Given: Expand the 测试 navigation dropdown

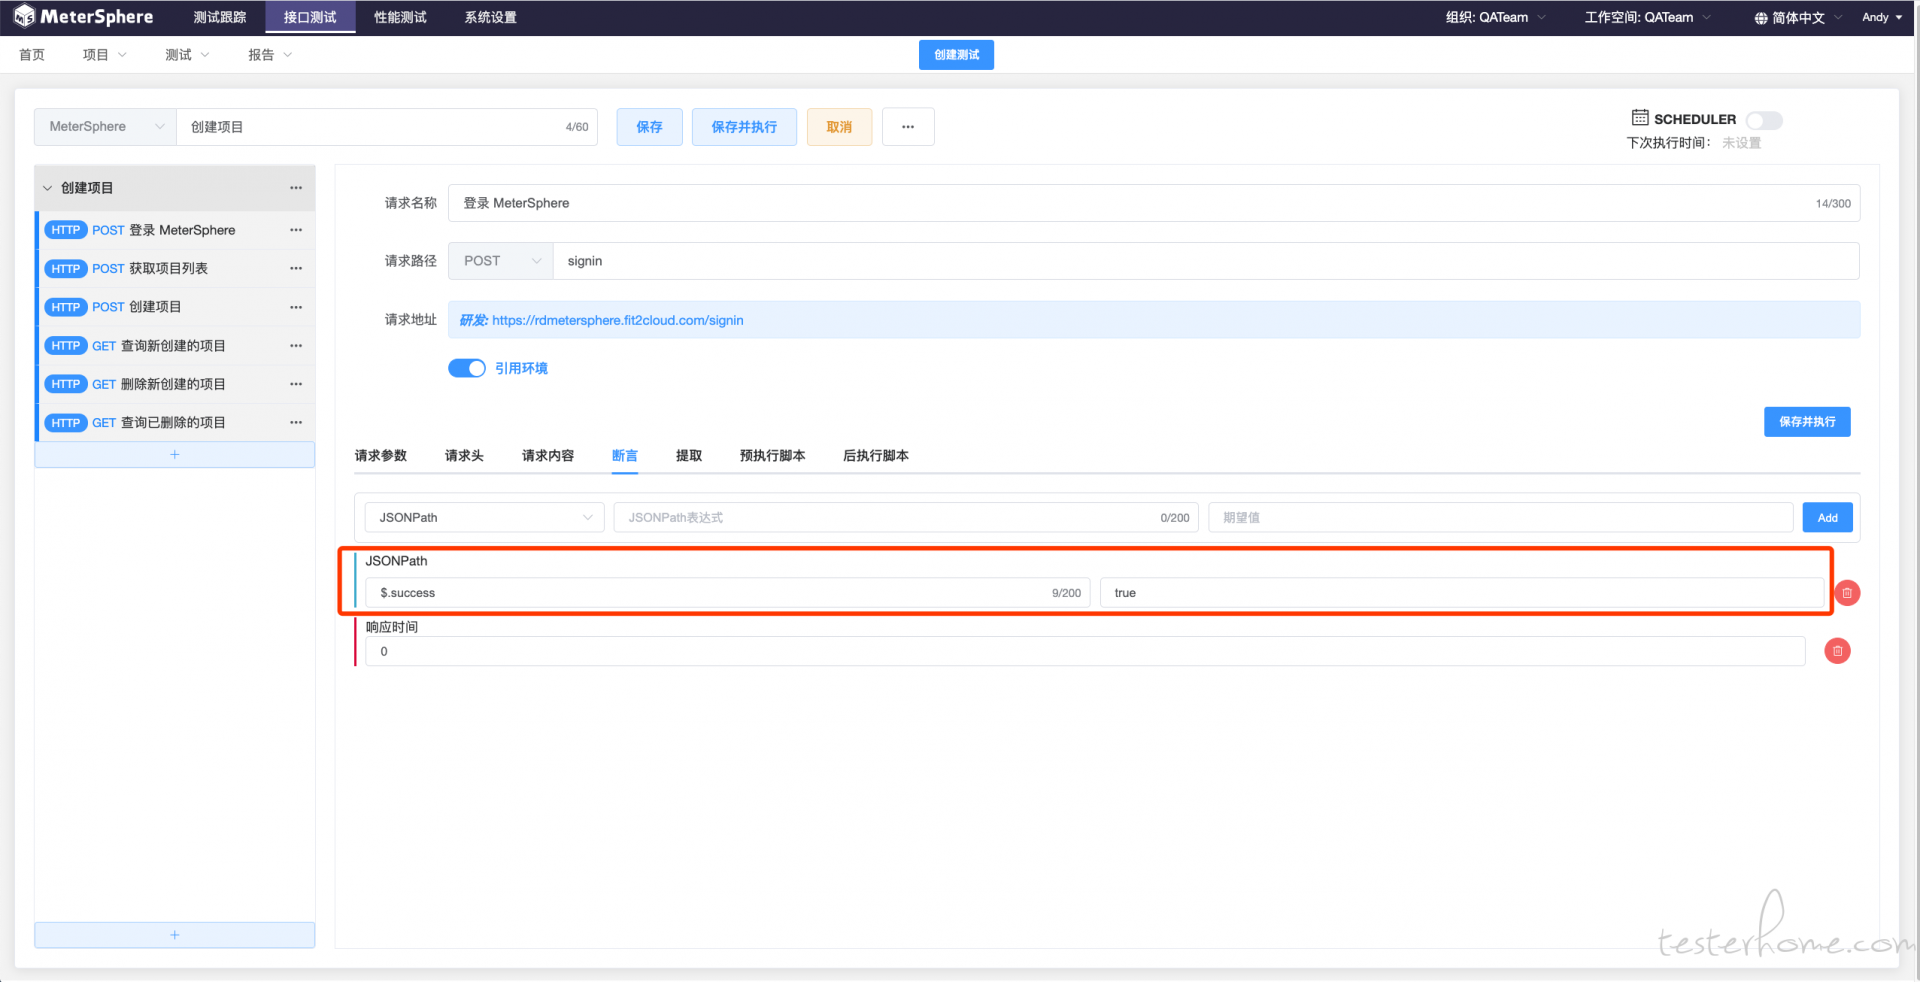Looking at the screenshot, I should pos(188,55).
